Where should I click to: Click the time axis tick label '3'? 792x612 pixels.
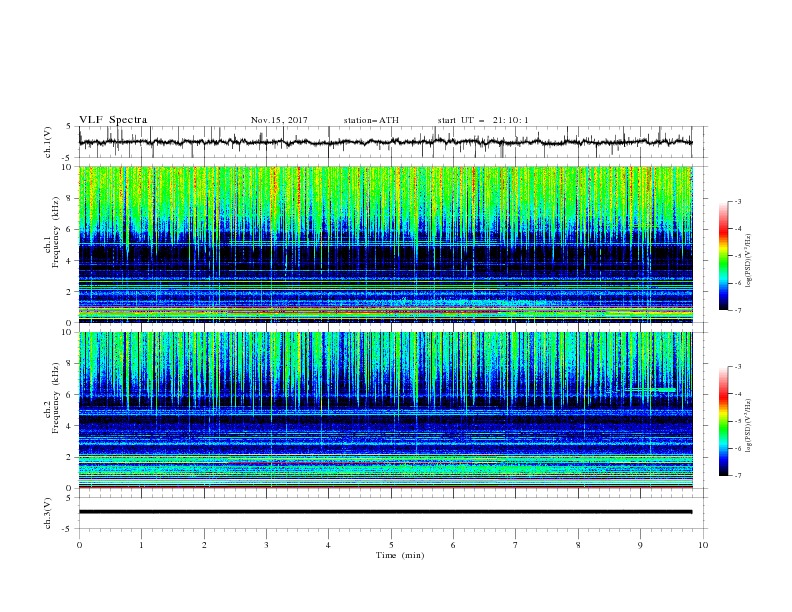[266, 545]
